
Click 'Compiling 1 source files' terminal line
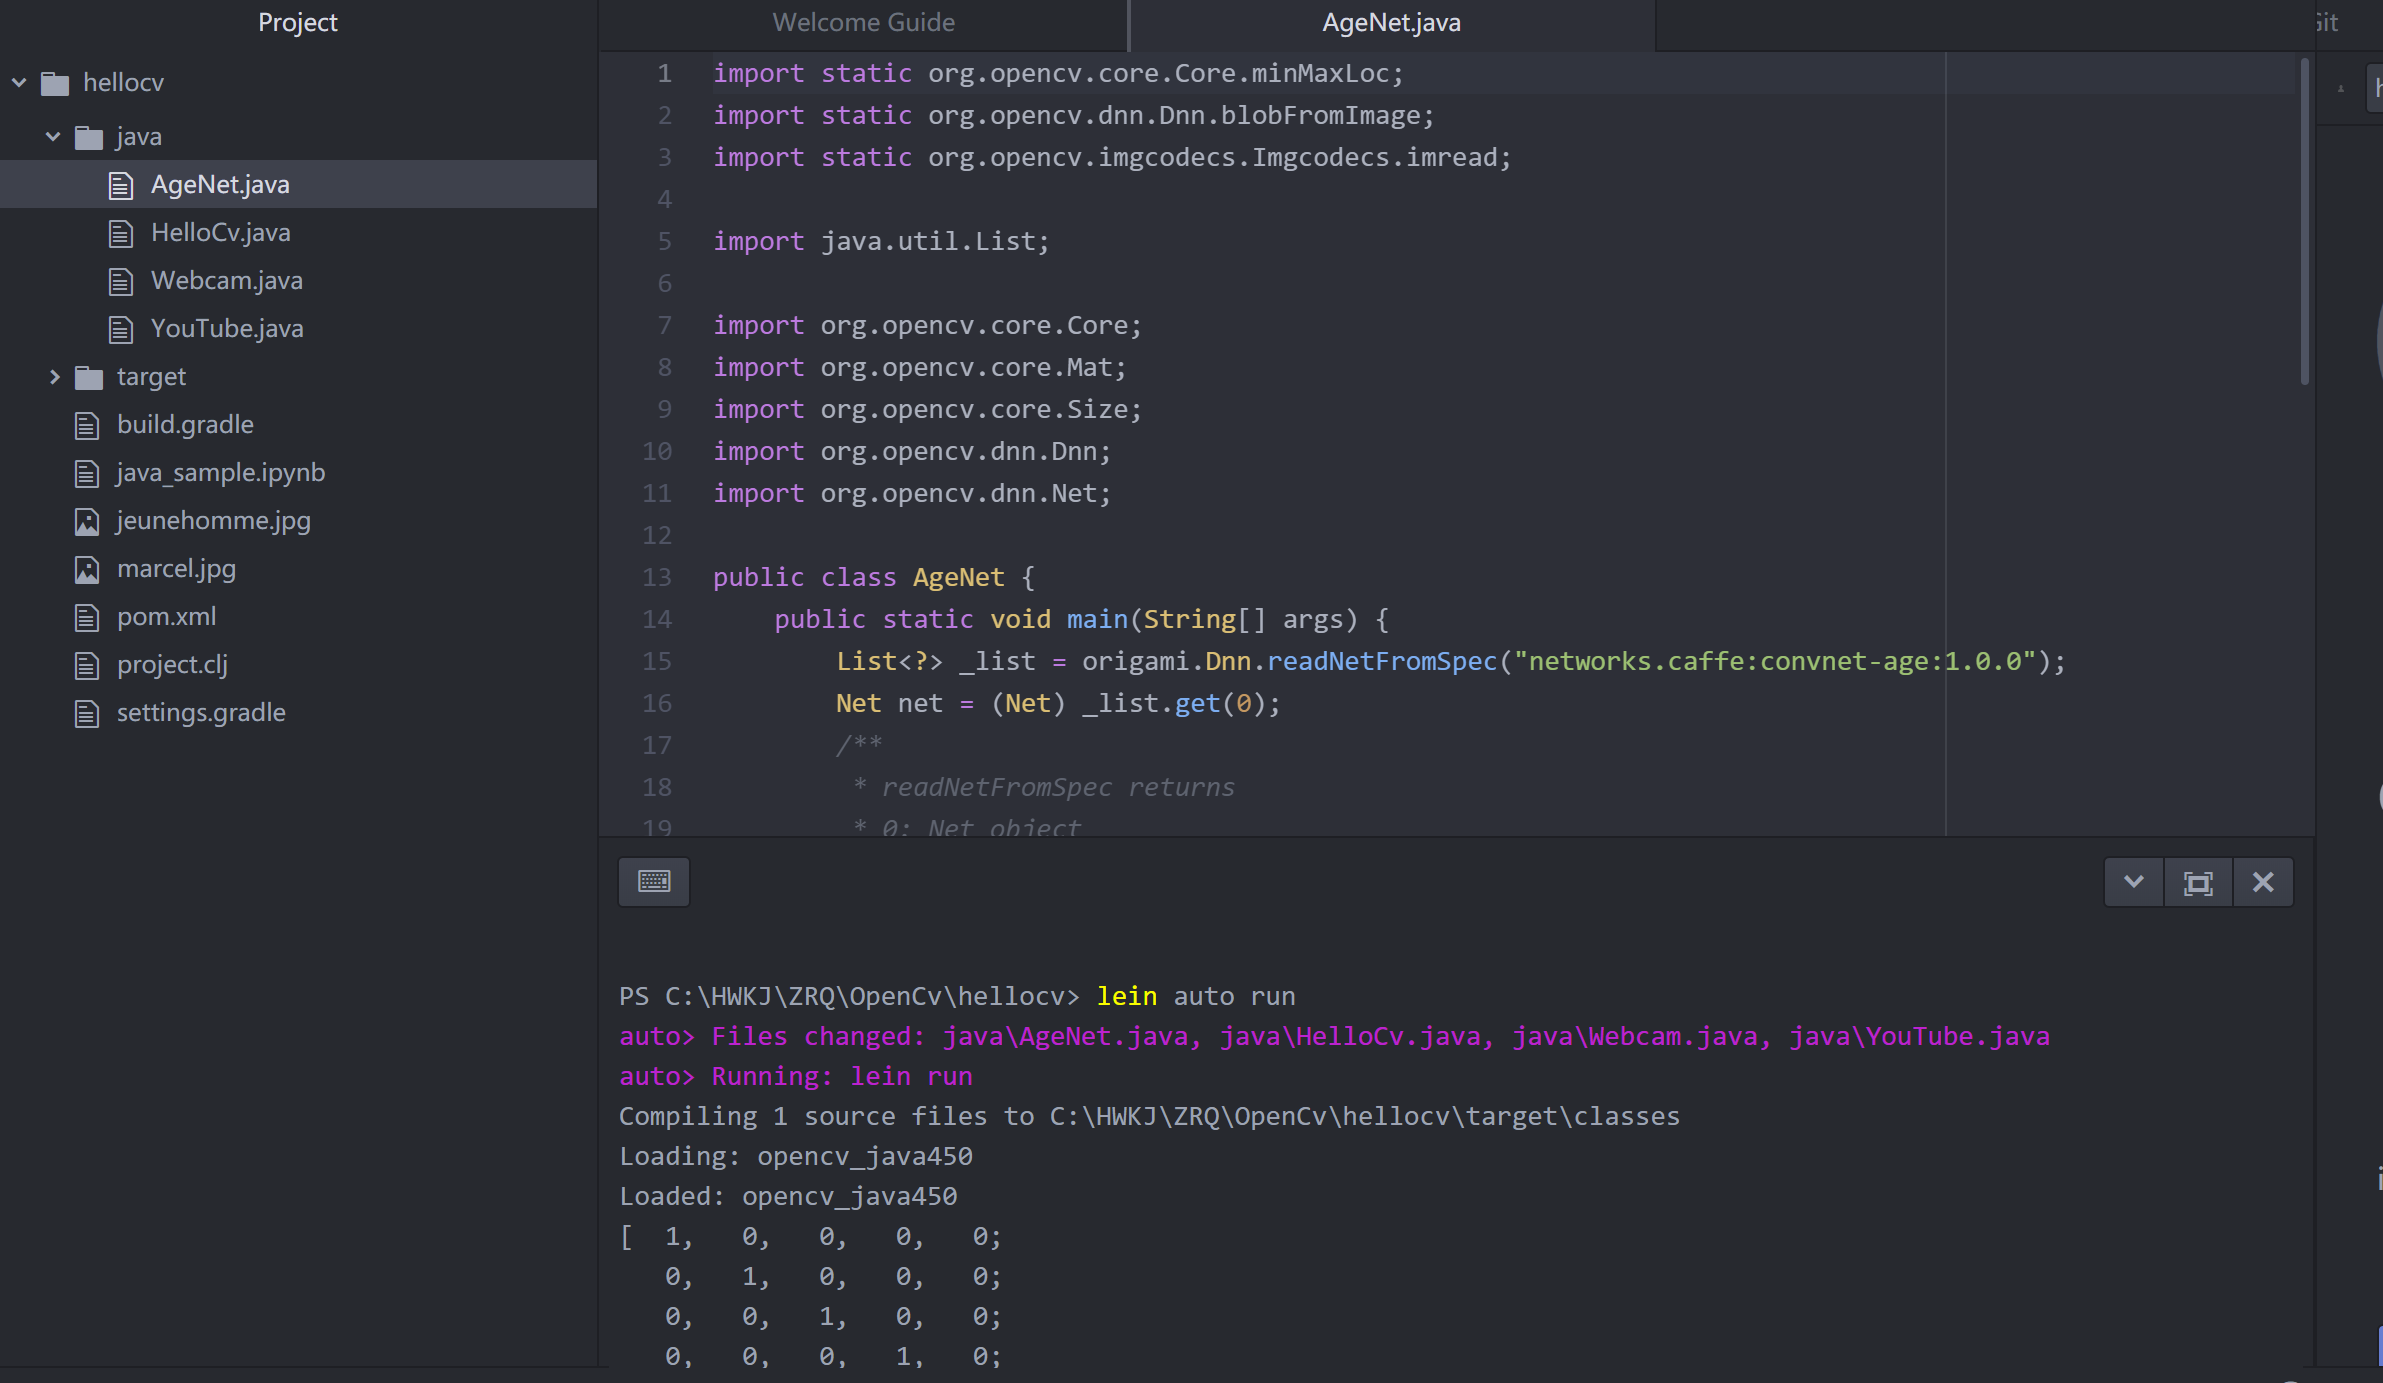1149,1116
